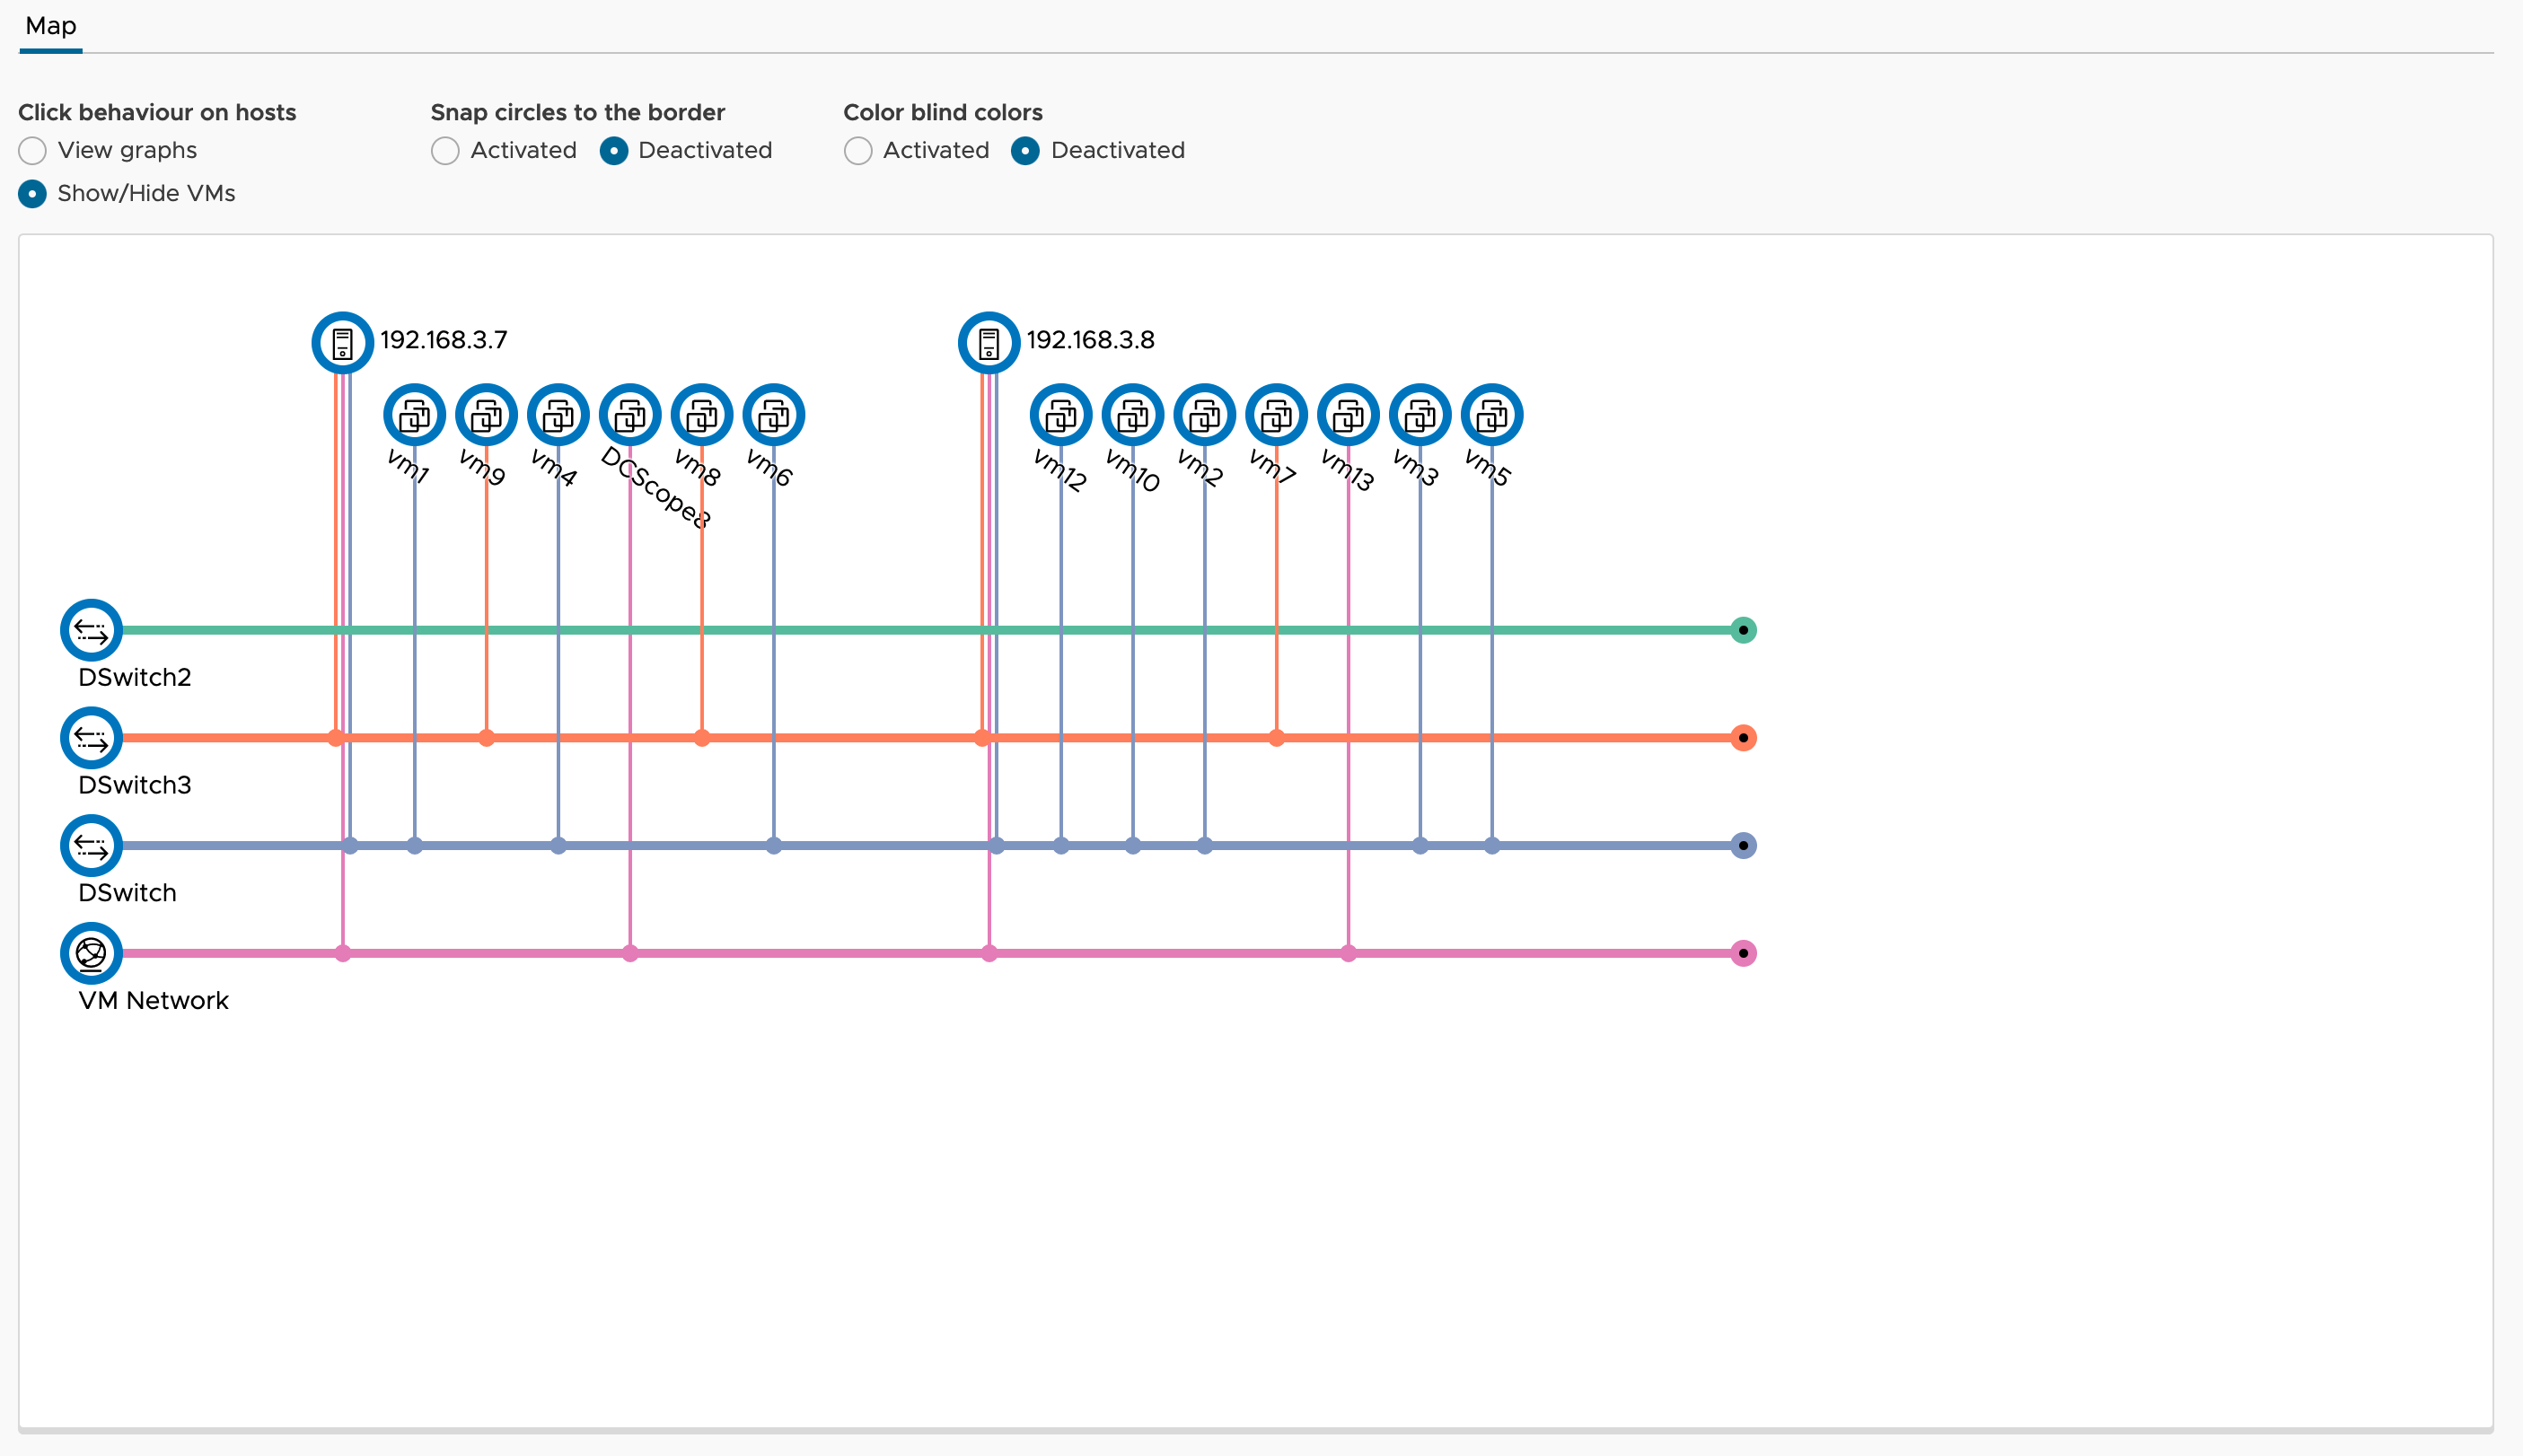Screen dimensions: 2523x1456
Task: Click the DSwitch2 switch icon
Action: [x=92, y=630]
